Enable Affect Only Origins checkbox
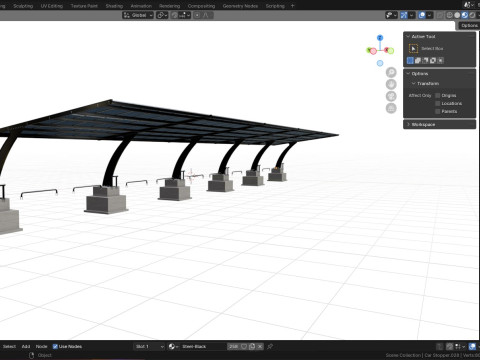The height and width of the screenshot is (360, 480). tap(438, 95)
